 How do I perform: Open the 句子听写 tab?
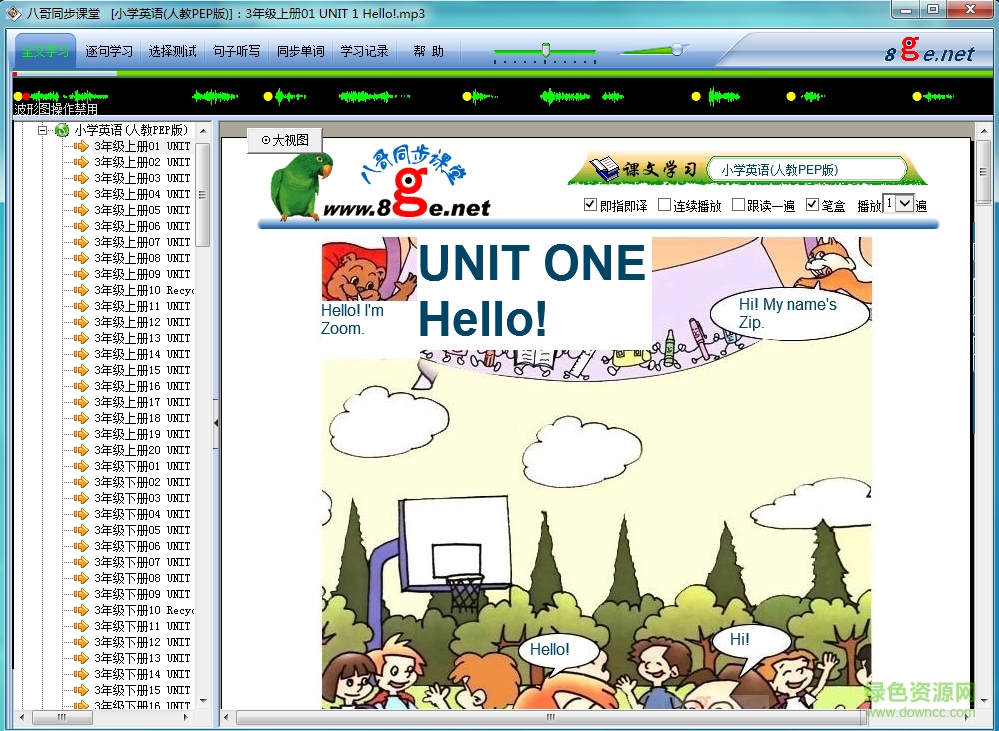(x=236, y=52)
